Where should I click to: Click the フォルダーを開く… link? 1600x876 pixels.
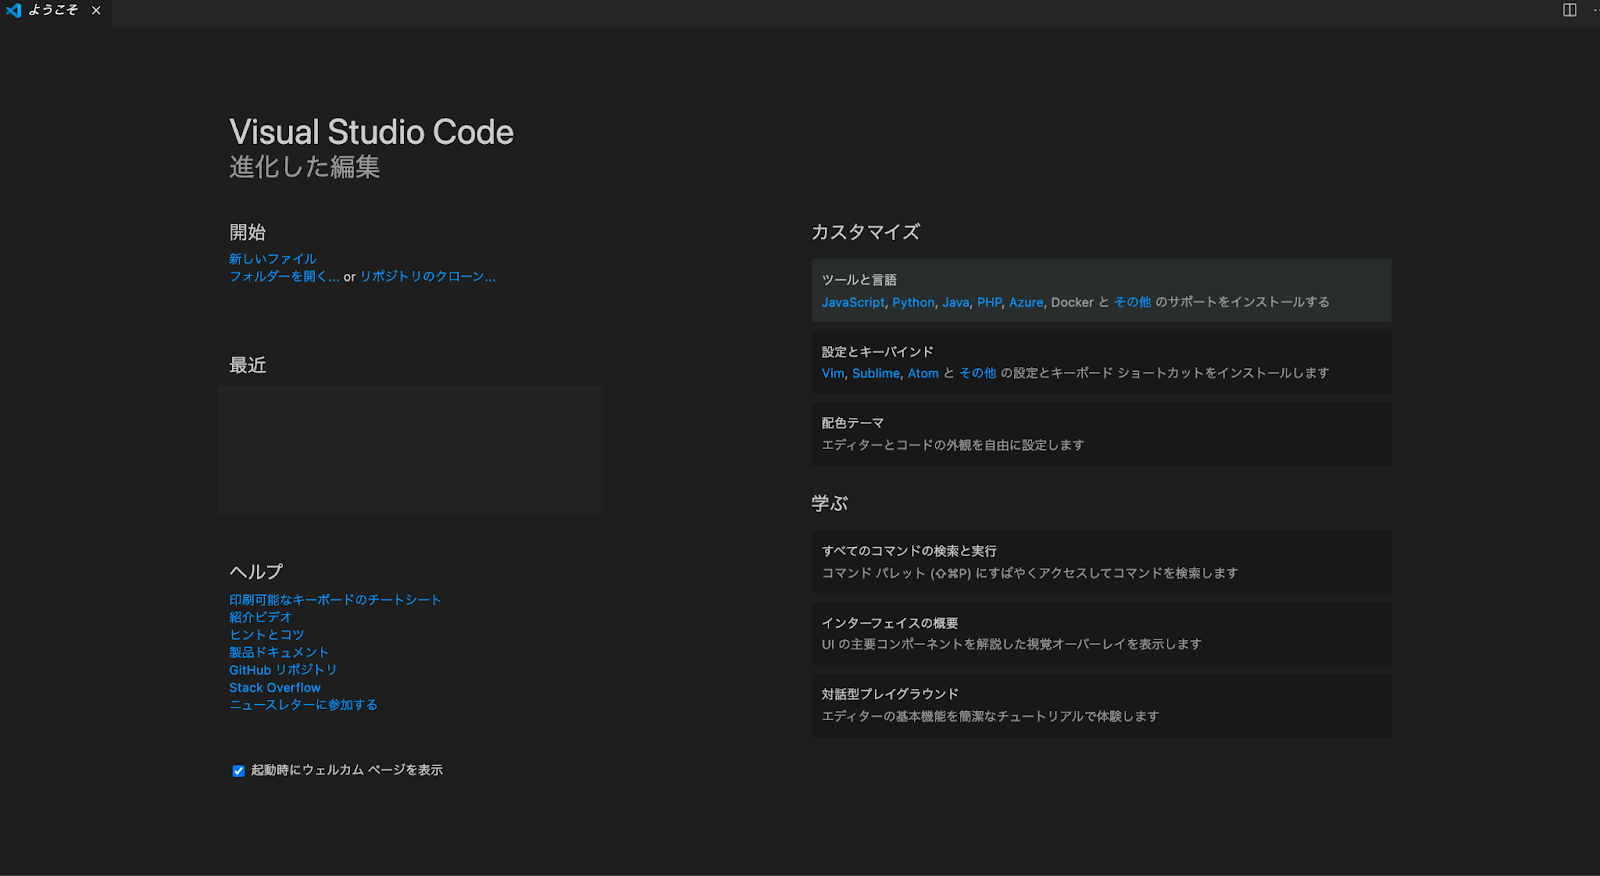[x=284, y=277]
